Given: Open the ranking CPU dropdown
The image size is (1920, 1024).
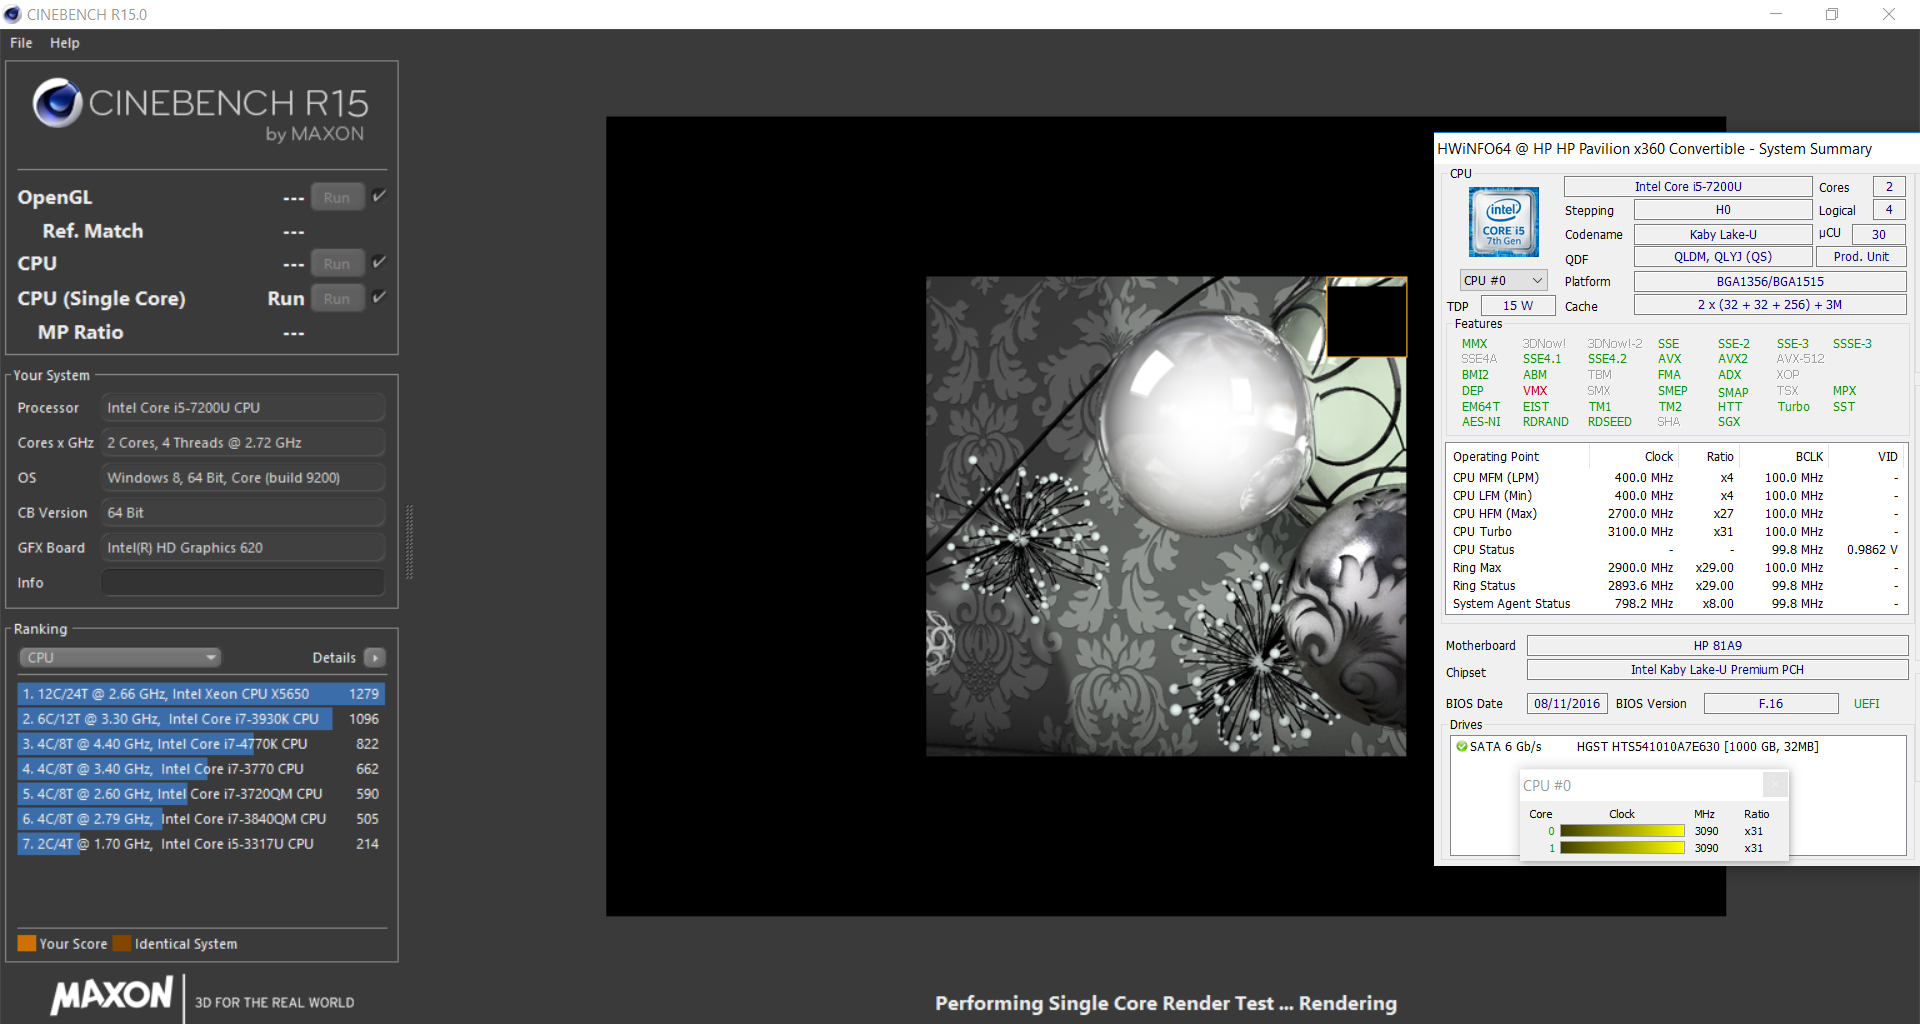Looking at the screenshot, I should pyautogui.click(x=120, y=658).
